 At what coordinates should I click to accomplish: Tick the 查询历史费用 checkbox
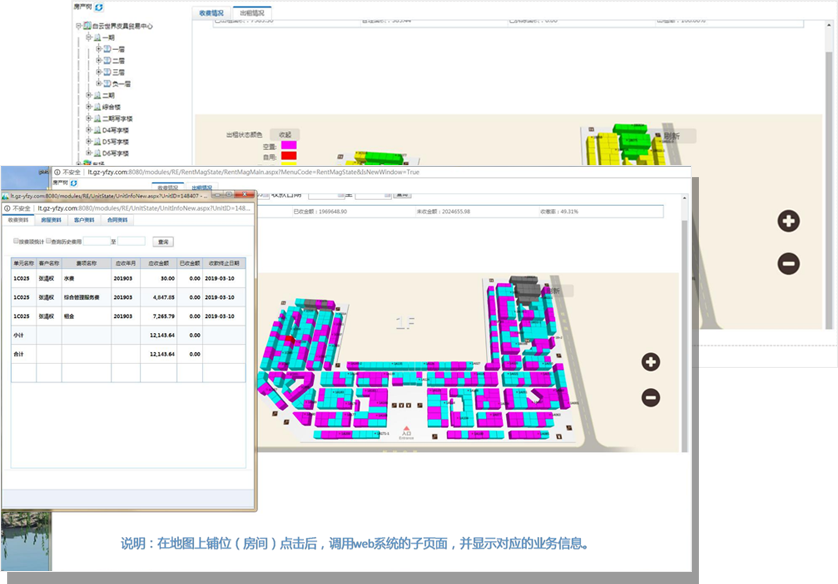50,241
